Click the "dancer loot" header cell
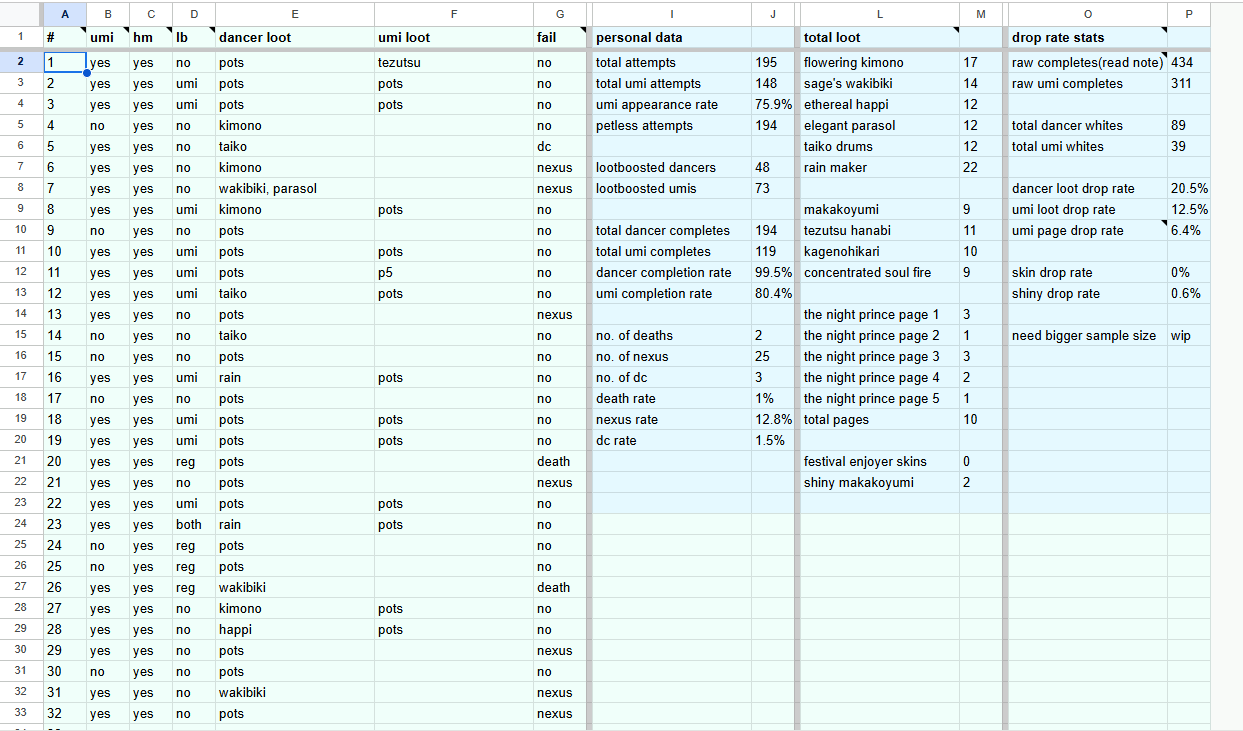Image resolution: width=1243 pixels, height=731 pixels. point(294,37)
